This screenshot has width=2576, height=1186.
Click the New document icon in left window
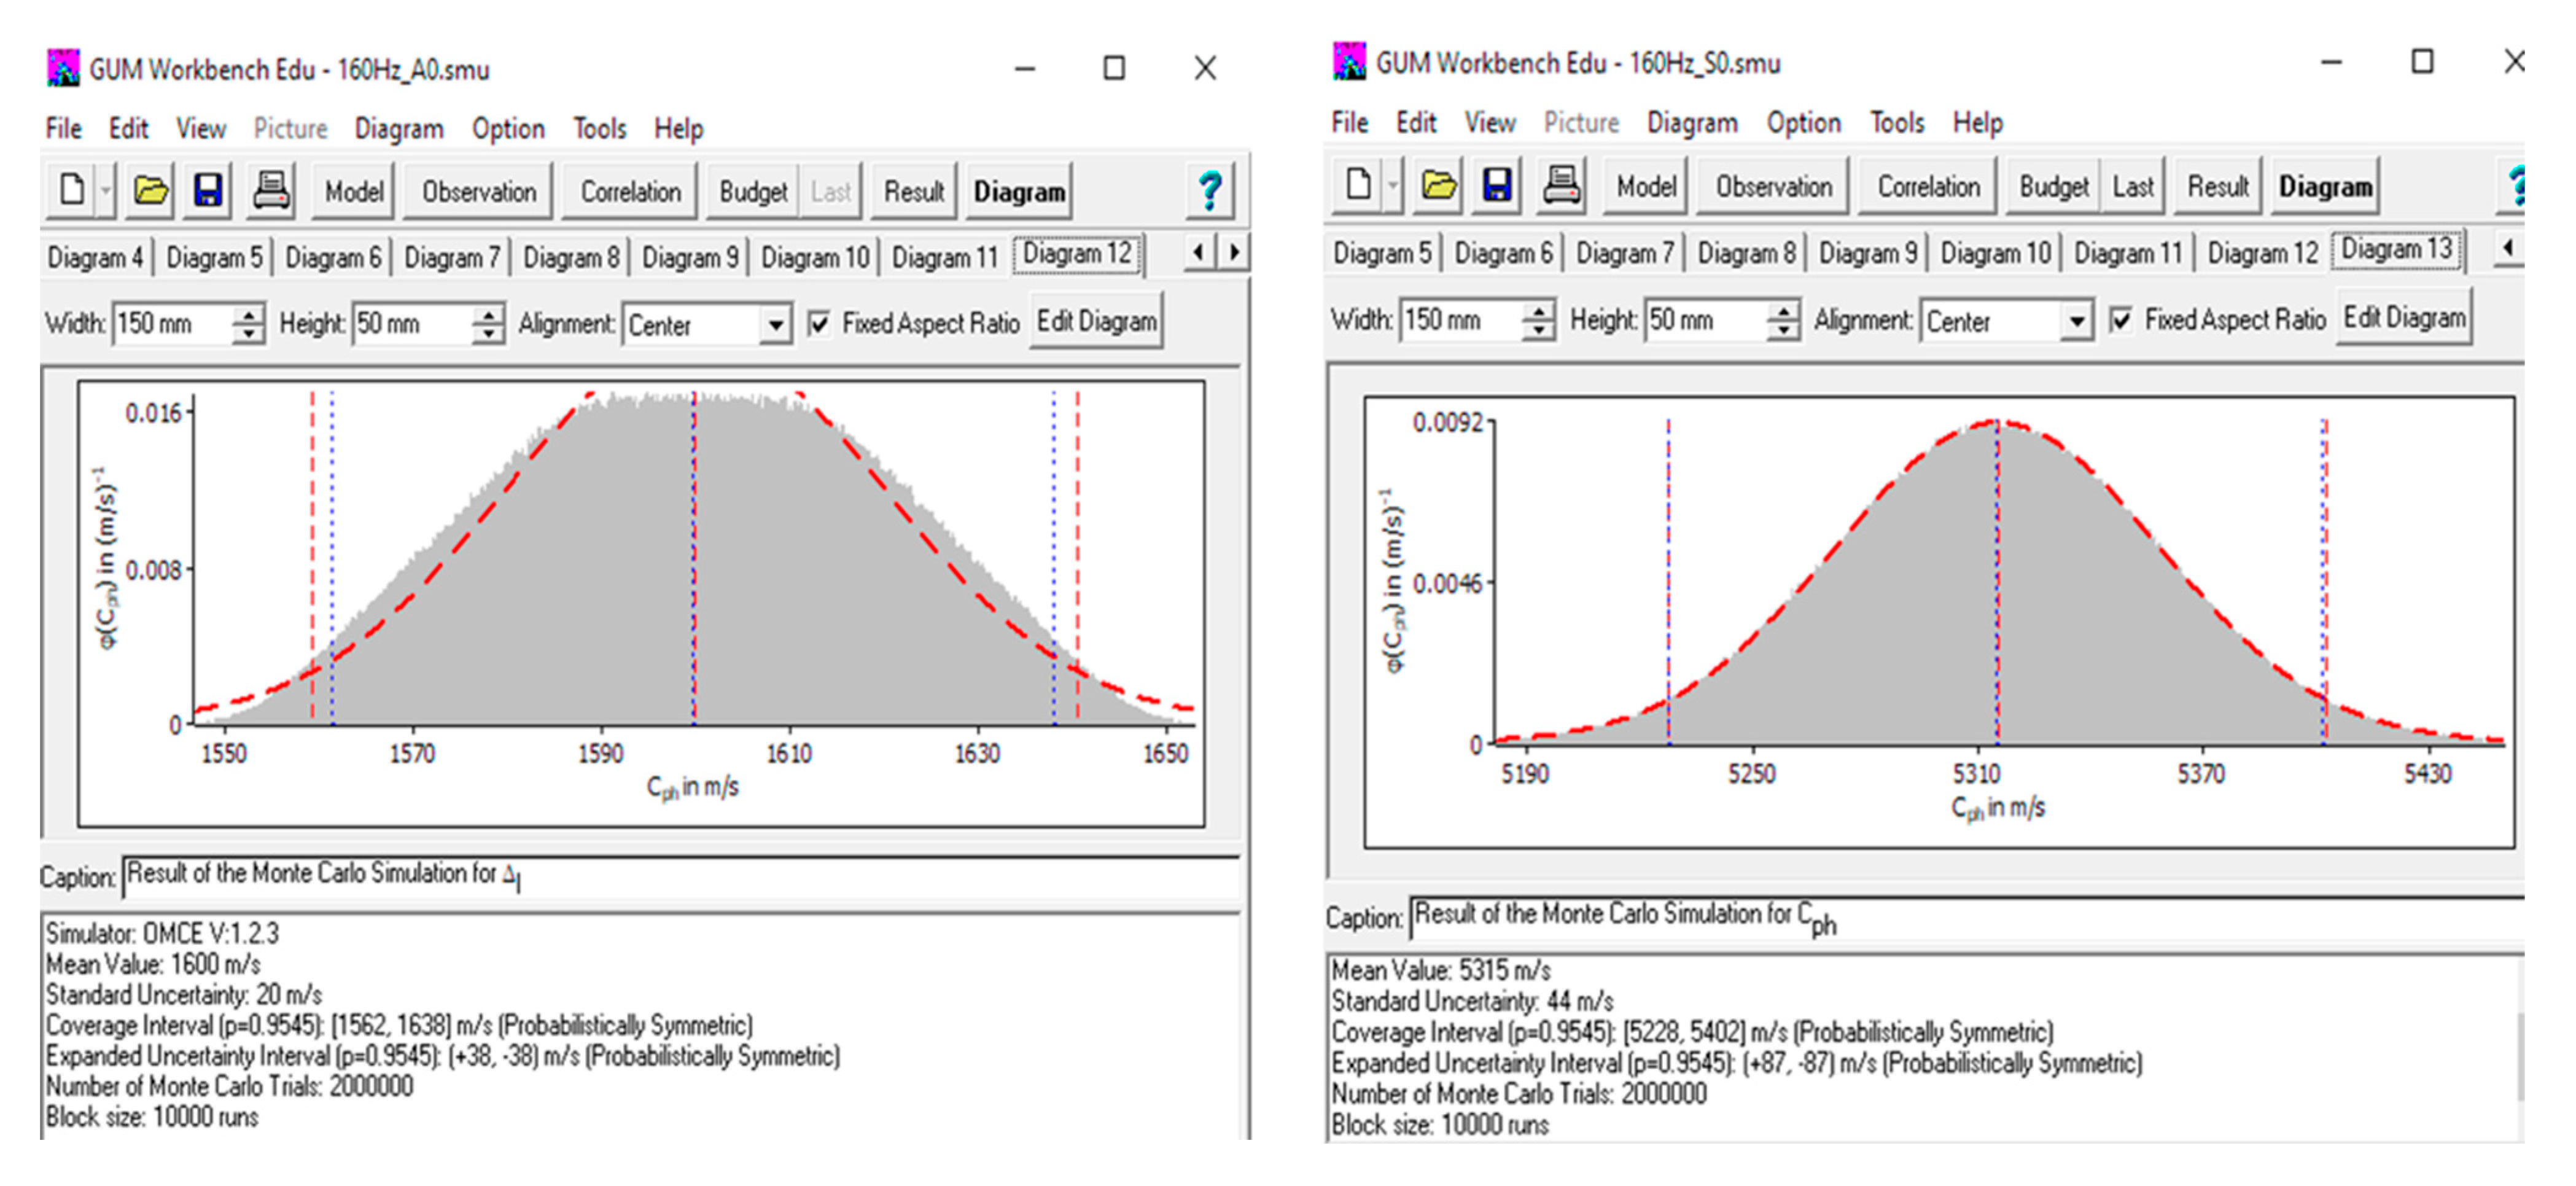point(72,190)
